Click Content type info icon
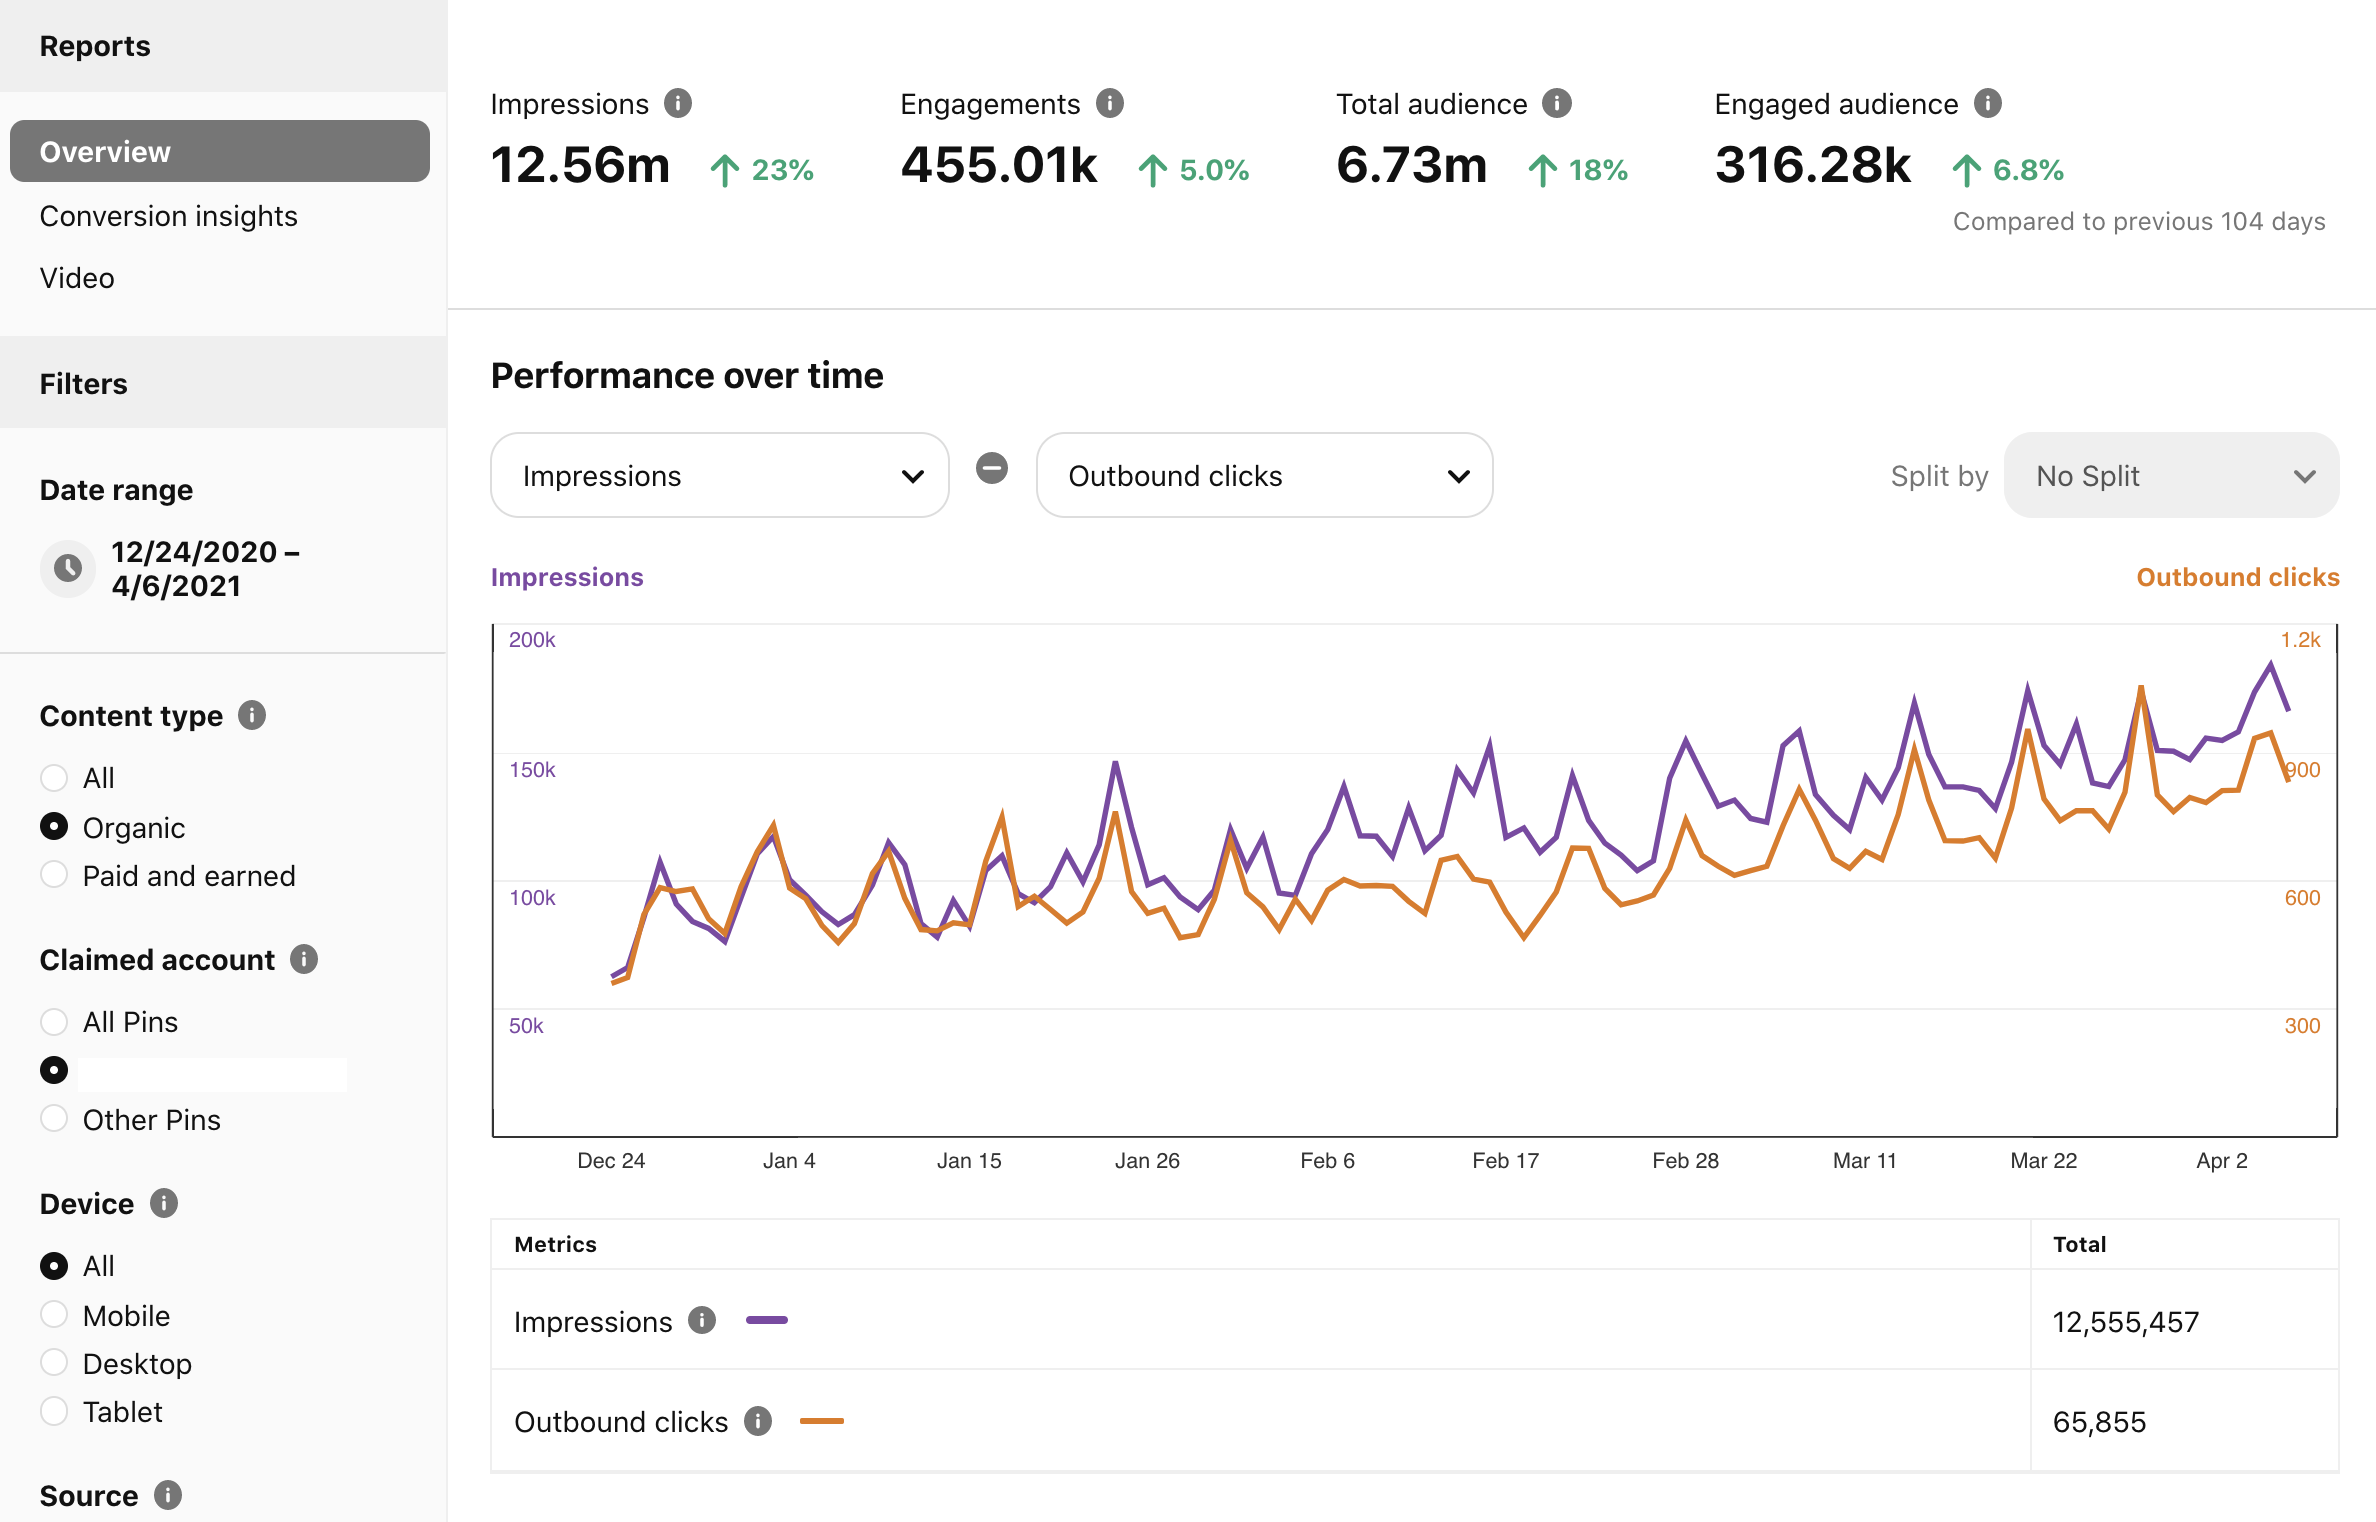This screenshot has height=1522, width=2376. 252,715
